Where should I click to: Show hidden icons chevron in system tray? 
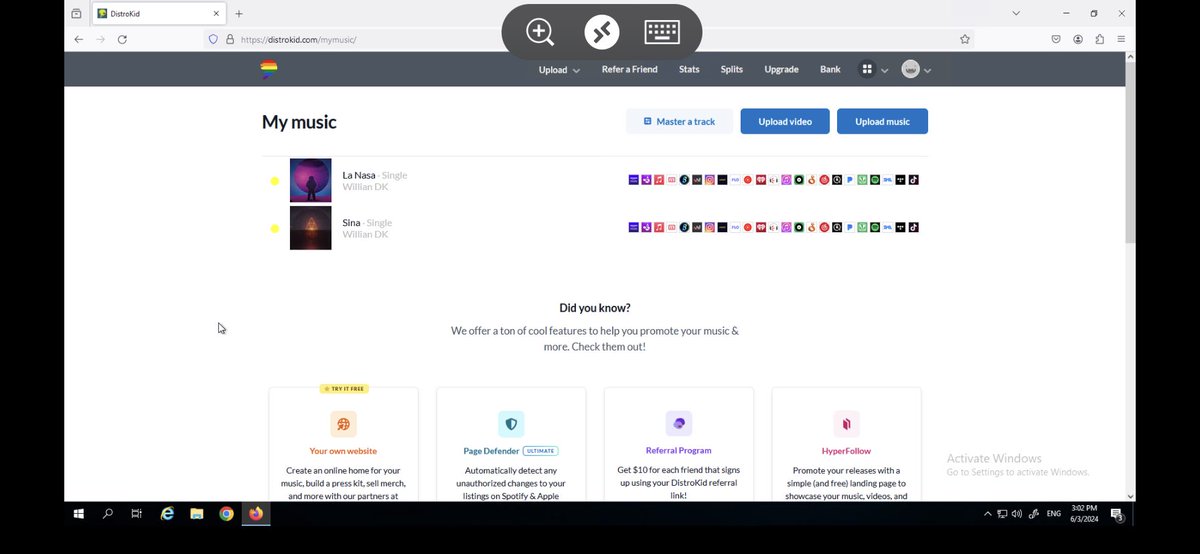point(988,514)
